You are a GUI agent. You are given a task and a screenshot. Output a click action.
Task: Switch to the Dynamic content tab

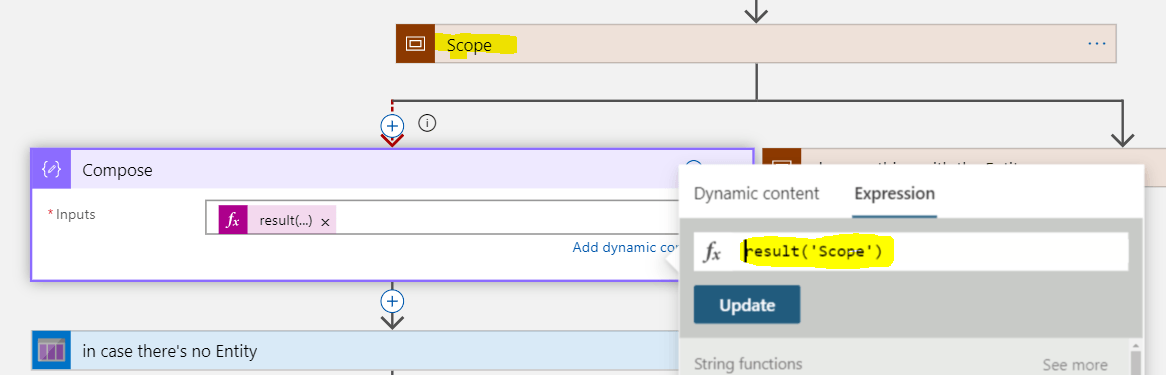tap(756, 193)
